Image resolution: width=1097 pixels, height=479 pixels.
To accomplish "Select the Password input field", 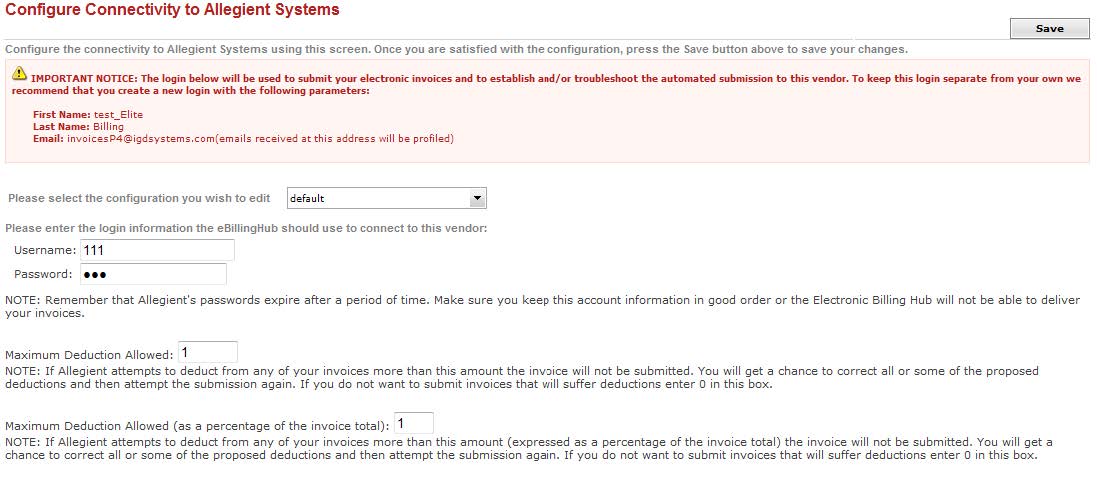I will tap(153, 274).
